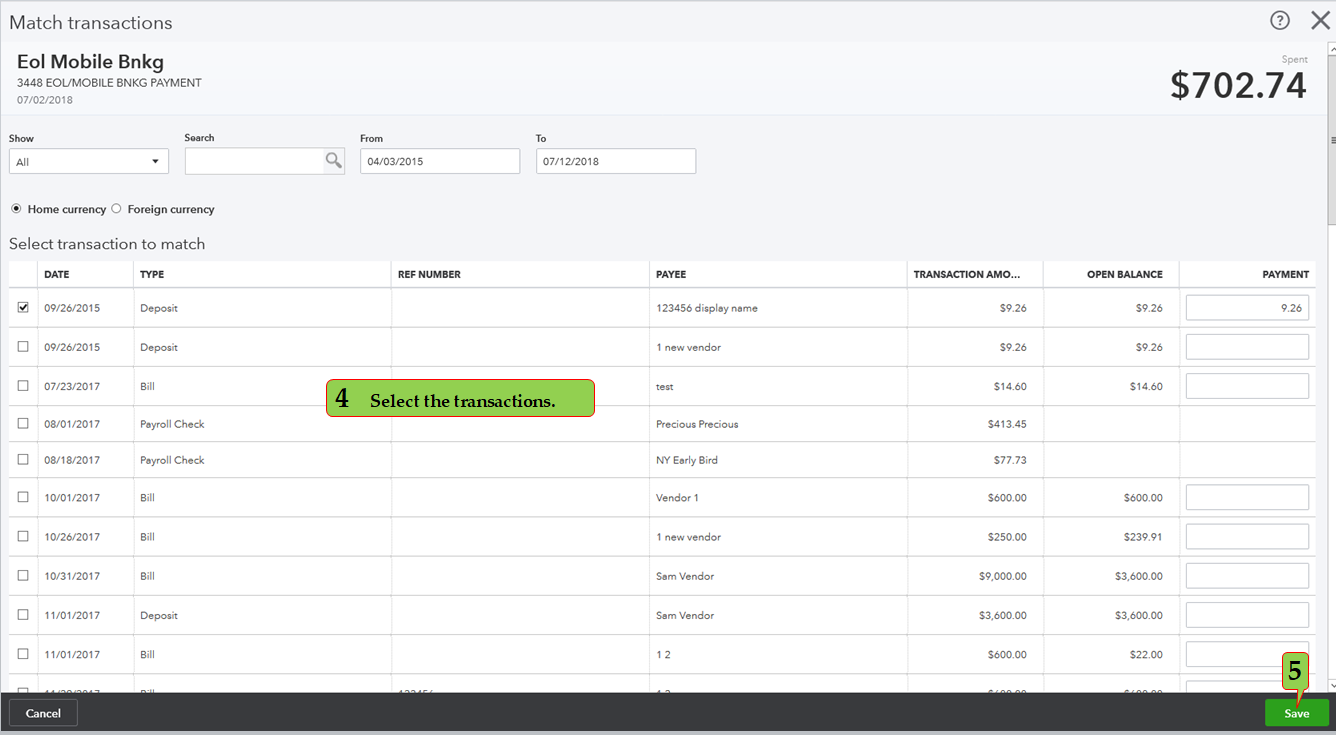Click the From date field
Image resolution: width=1336 pixels, height=735 pixels.
439,160
